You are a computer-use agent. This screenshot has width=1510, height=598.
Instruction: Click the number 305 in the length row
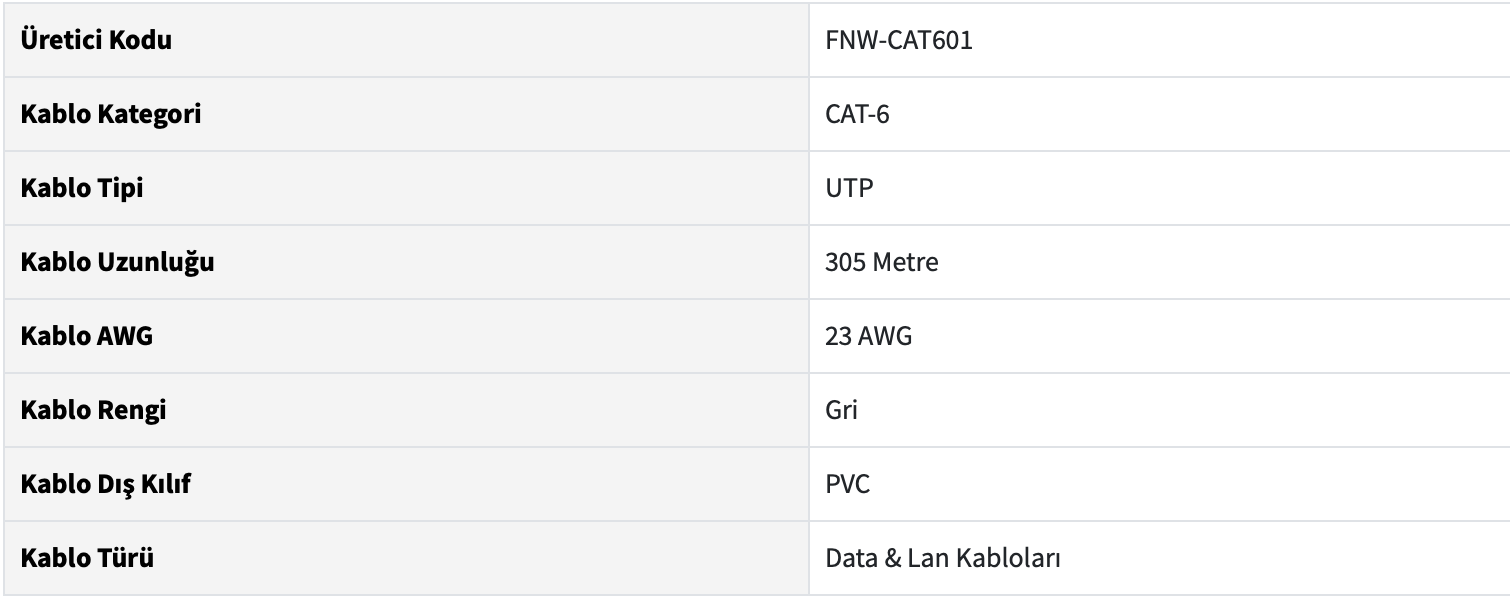pyautogui.click(x=841, y=262)
